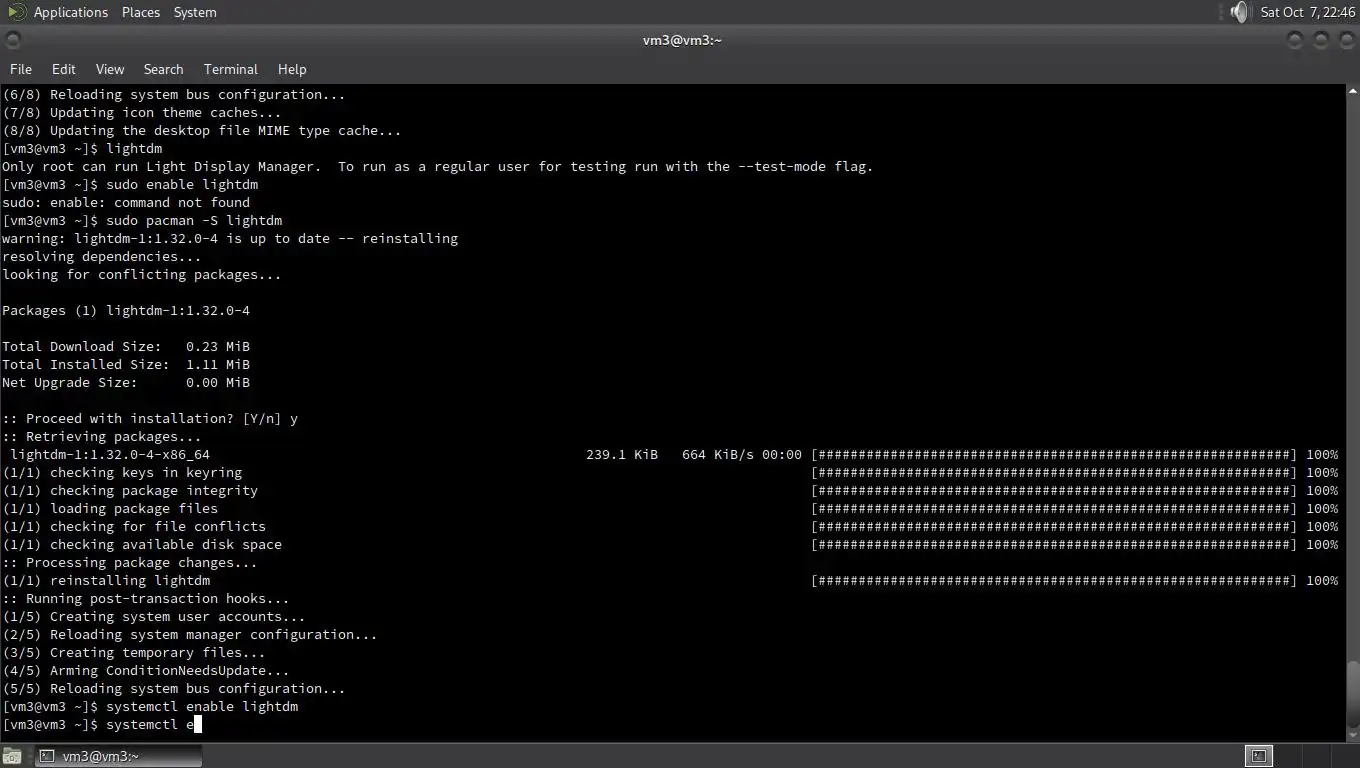
Task: Click the progress bar in 'reinstalling lightdm' row
Action: 1054,580
